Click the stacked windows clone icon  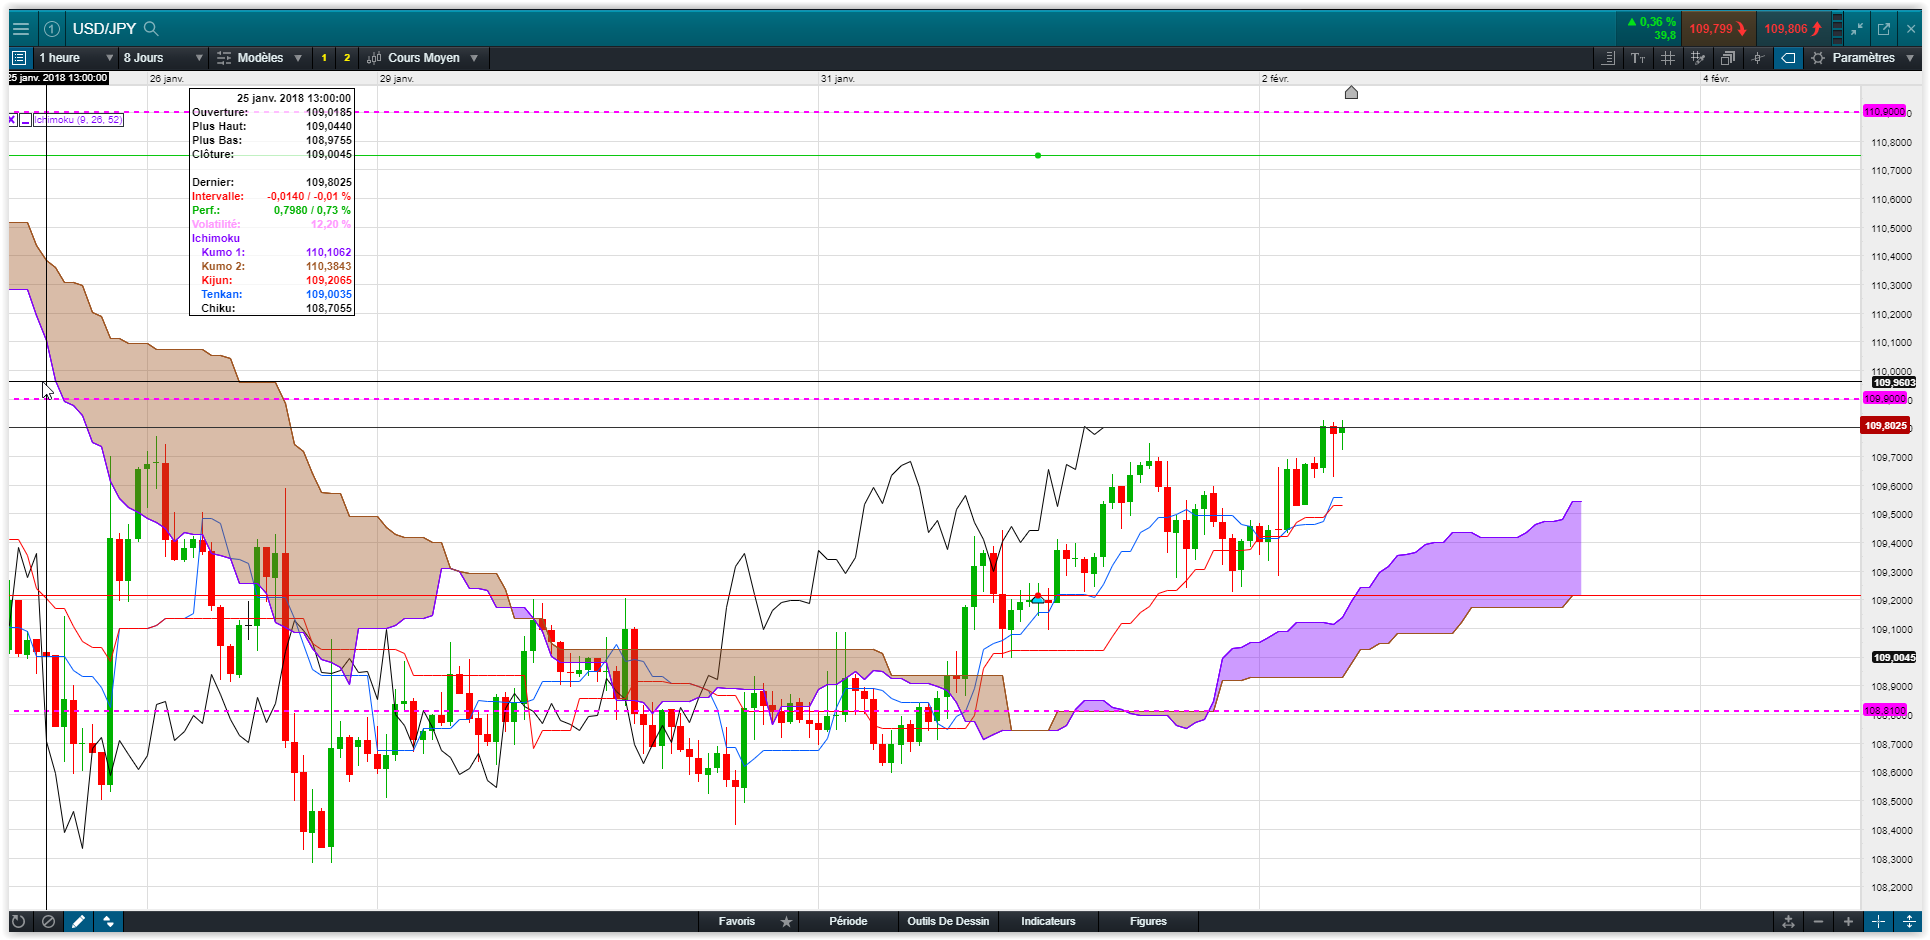(1728, 58)
